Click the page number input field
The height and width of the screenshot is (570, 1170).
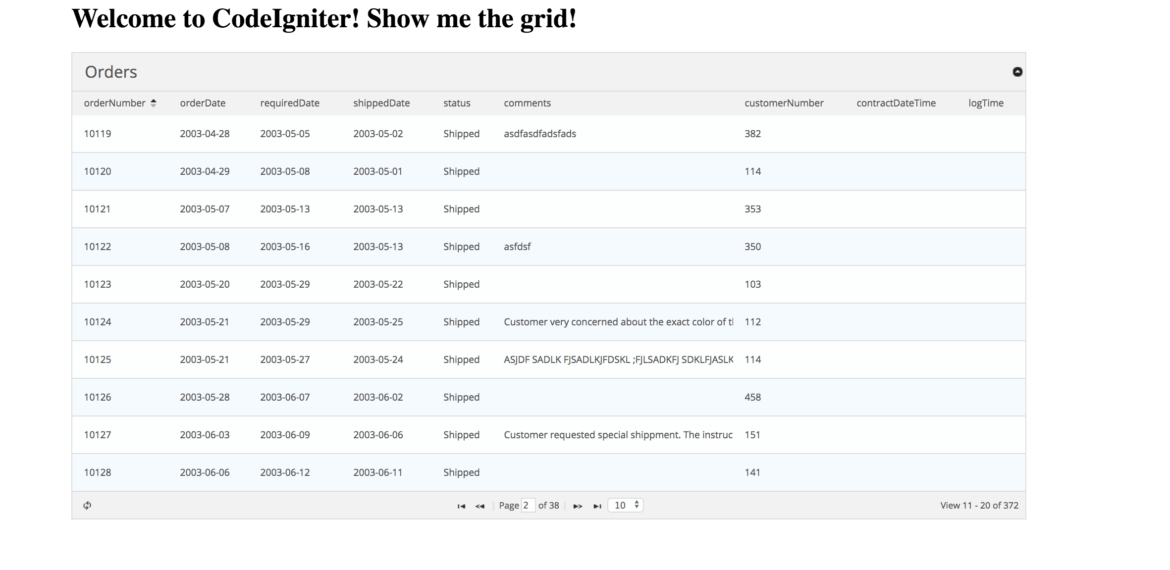(x=528, y=505)
